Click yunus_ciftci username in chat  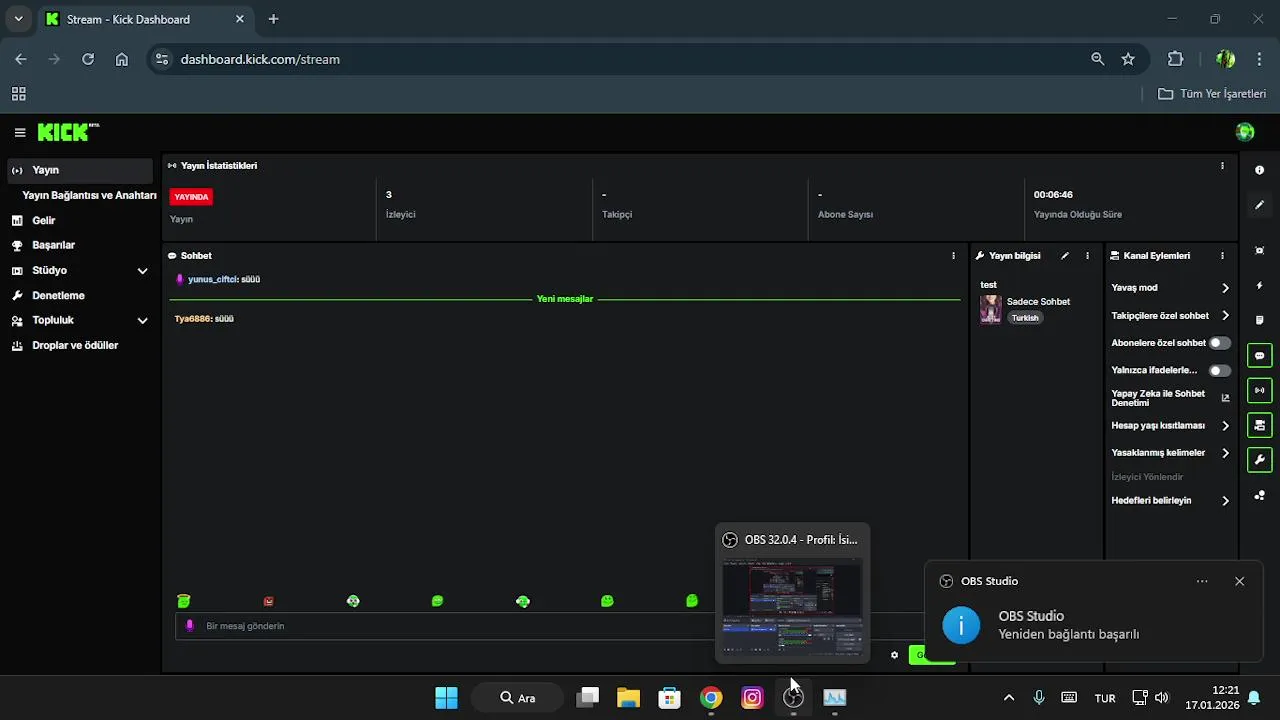point(212,279)
